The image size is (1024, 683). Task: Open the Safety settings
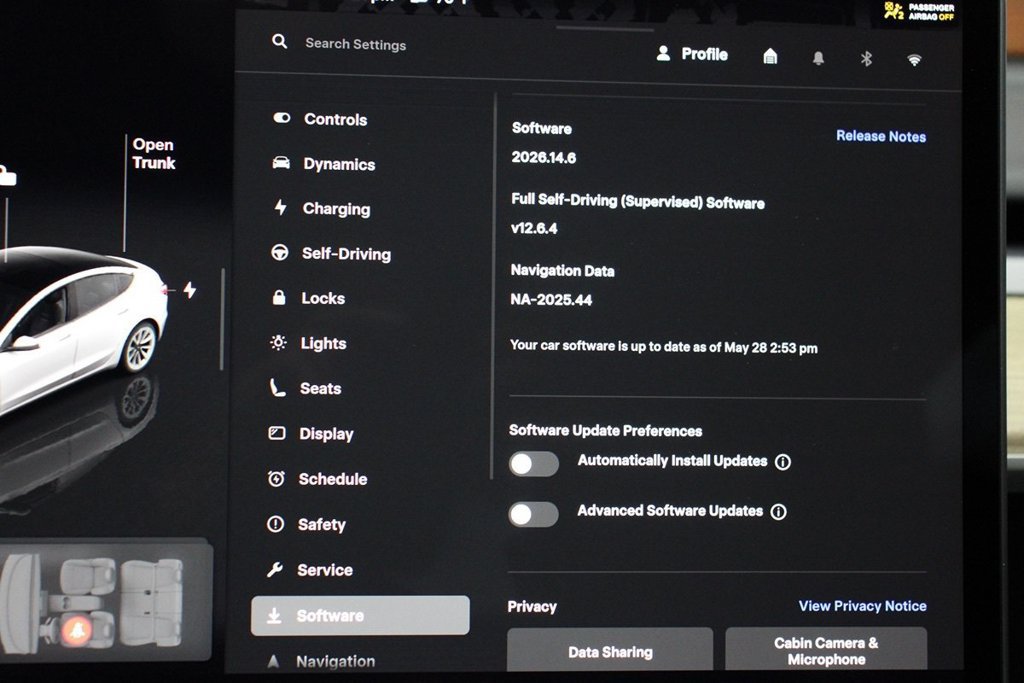click(306, 524)
